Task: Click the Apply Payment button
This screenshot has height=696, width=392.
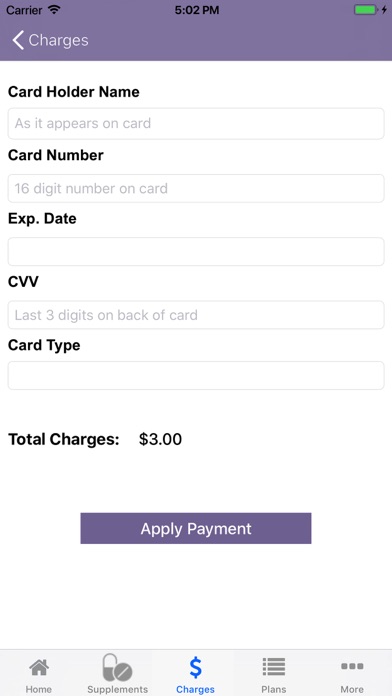Action: [196, 528]
